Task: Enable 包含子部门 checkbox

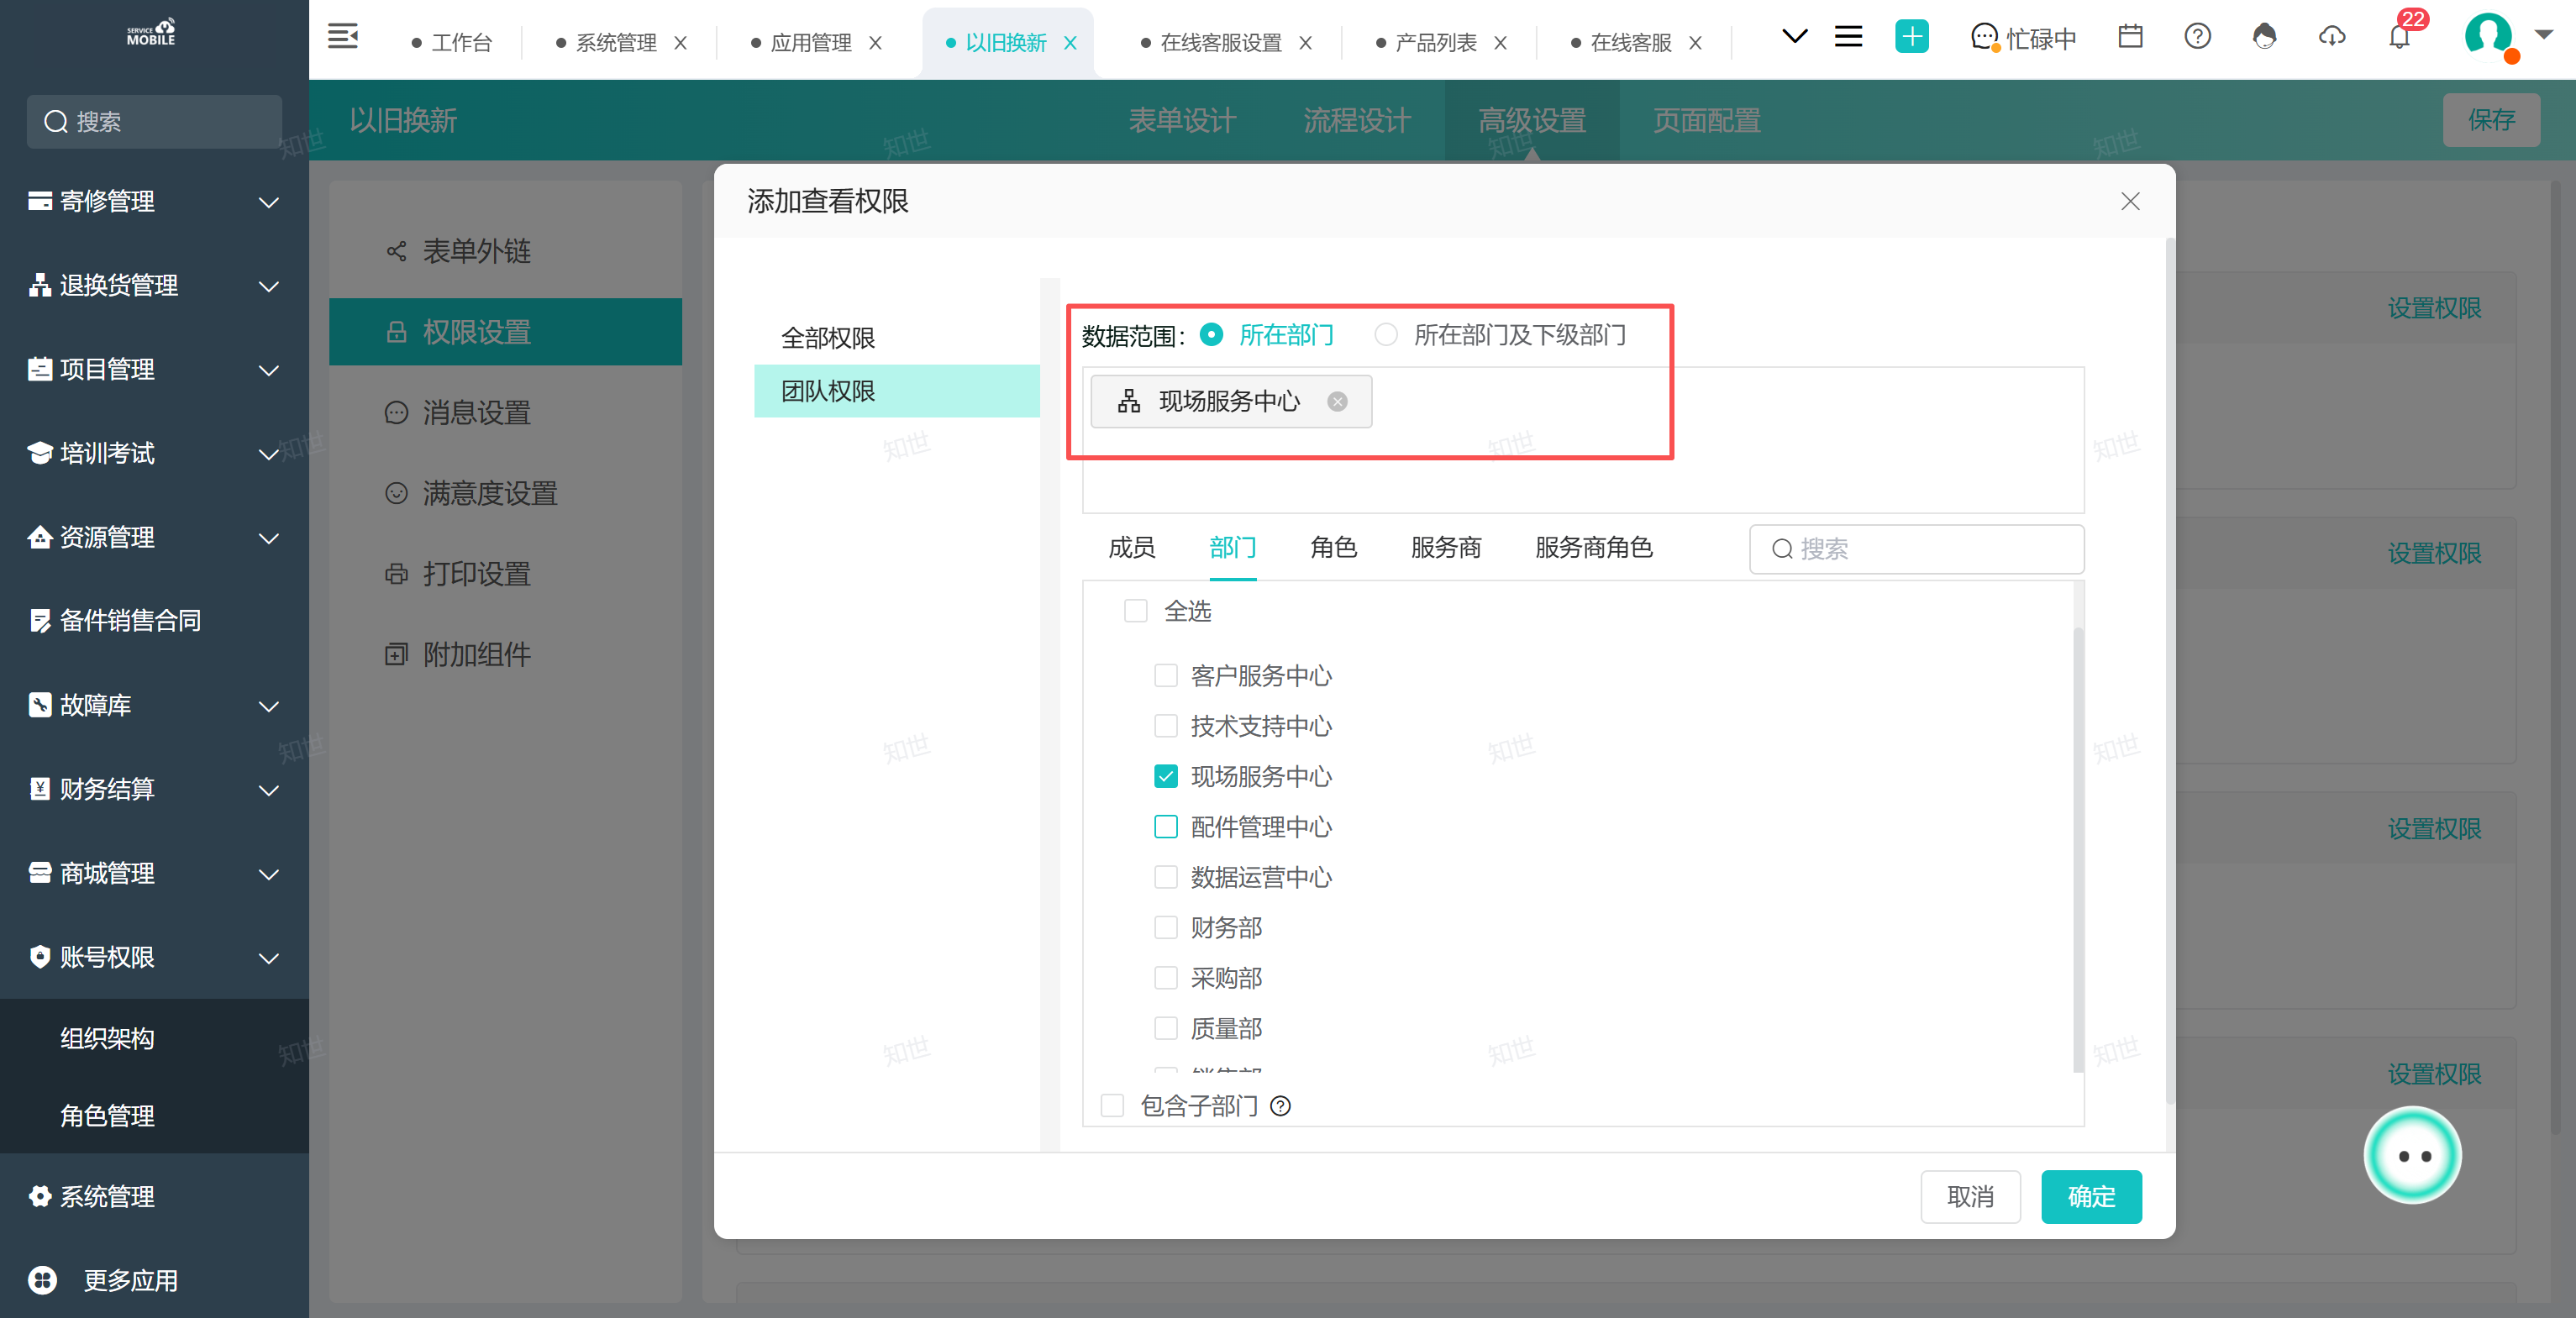Action: [1112, 1106]
